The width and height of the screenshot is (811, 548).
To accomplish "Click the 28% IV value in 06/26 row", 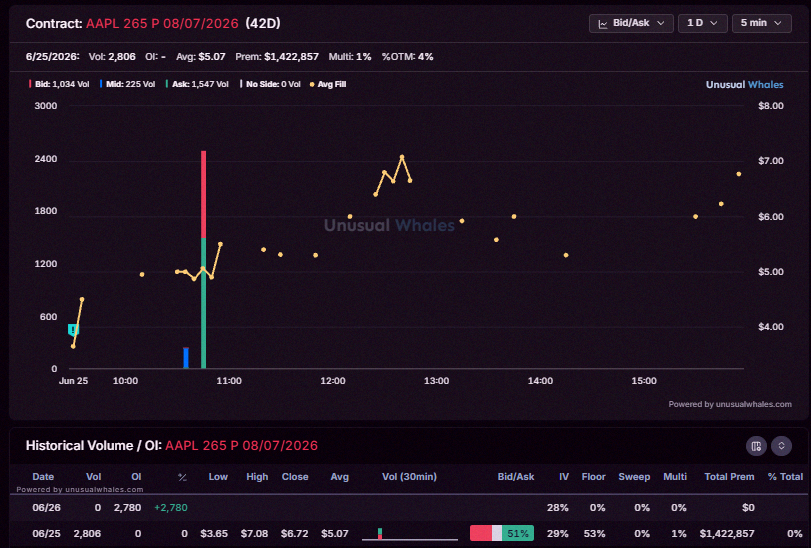I will [x=558, y=508].
